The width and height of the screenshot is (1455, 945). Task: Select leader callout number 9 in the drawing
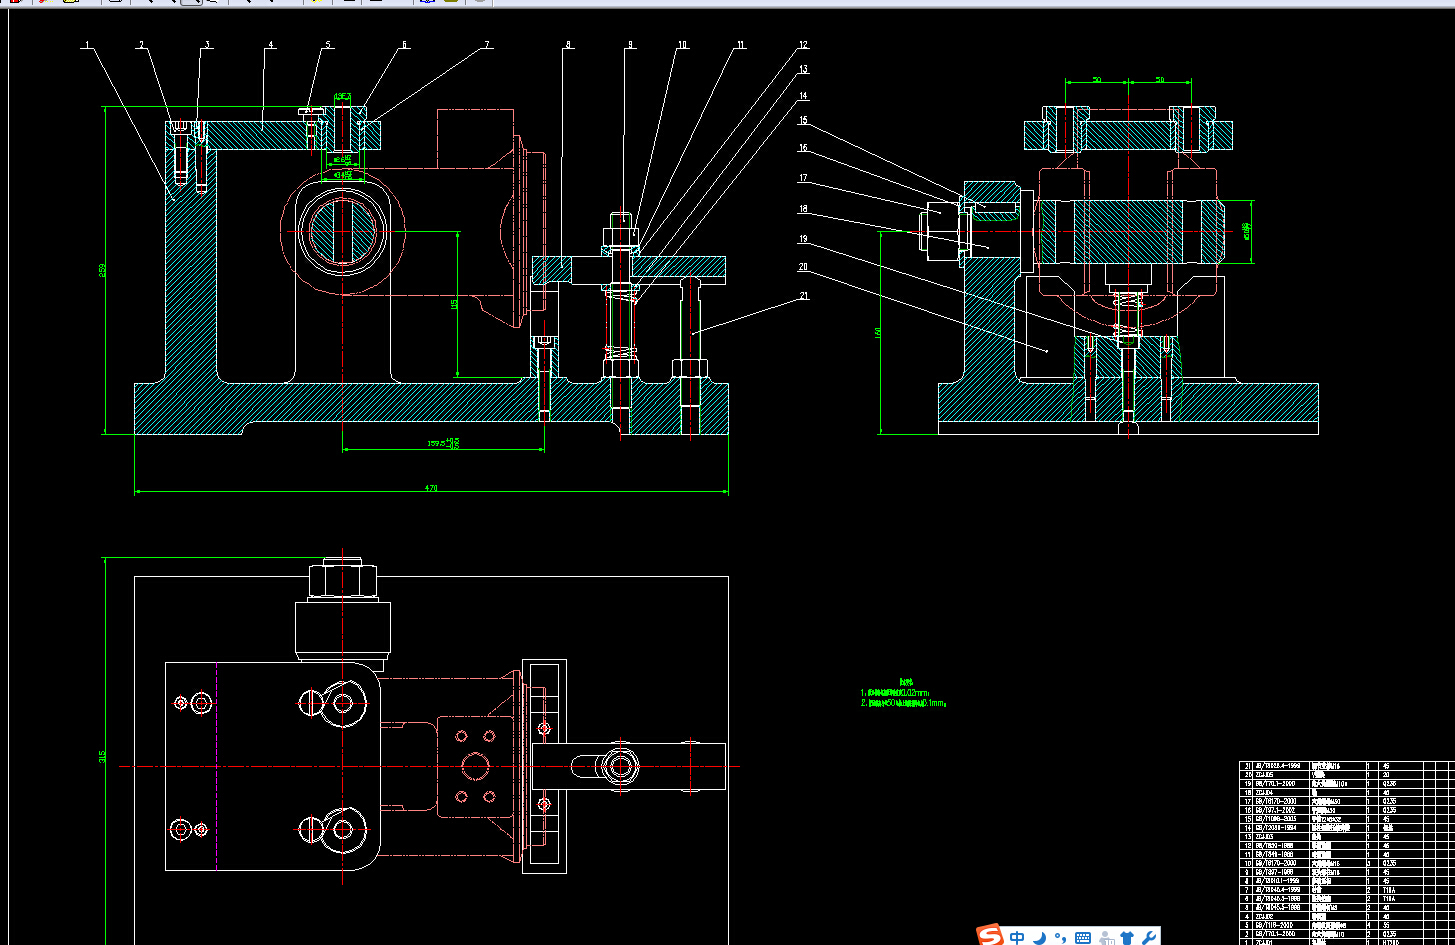coord(630,45)
